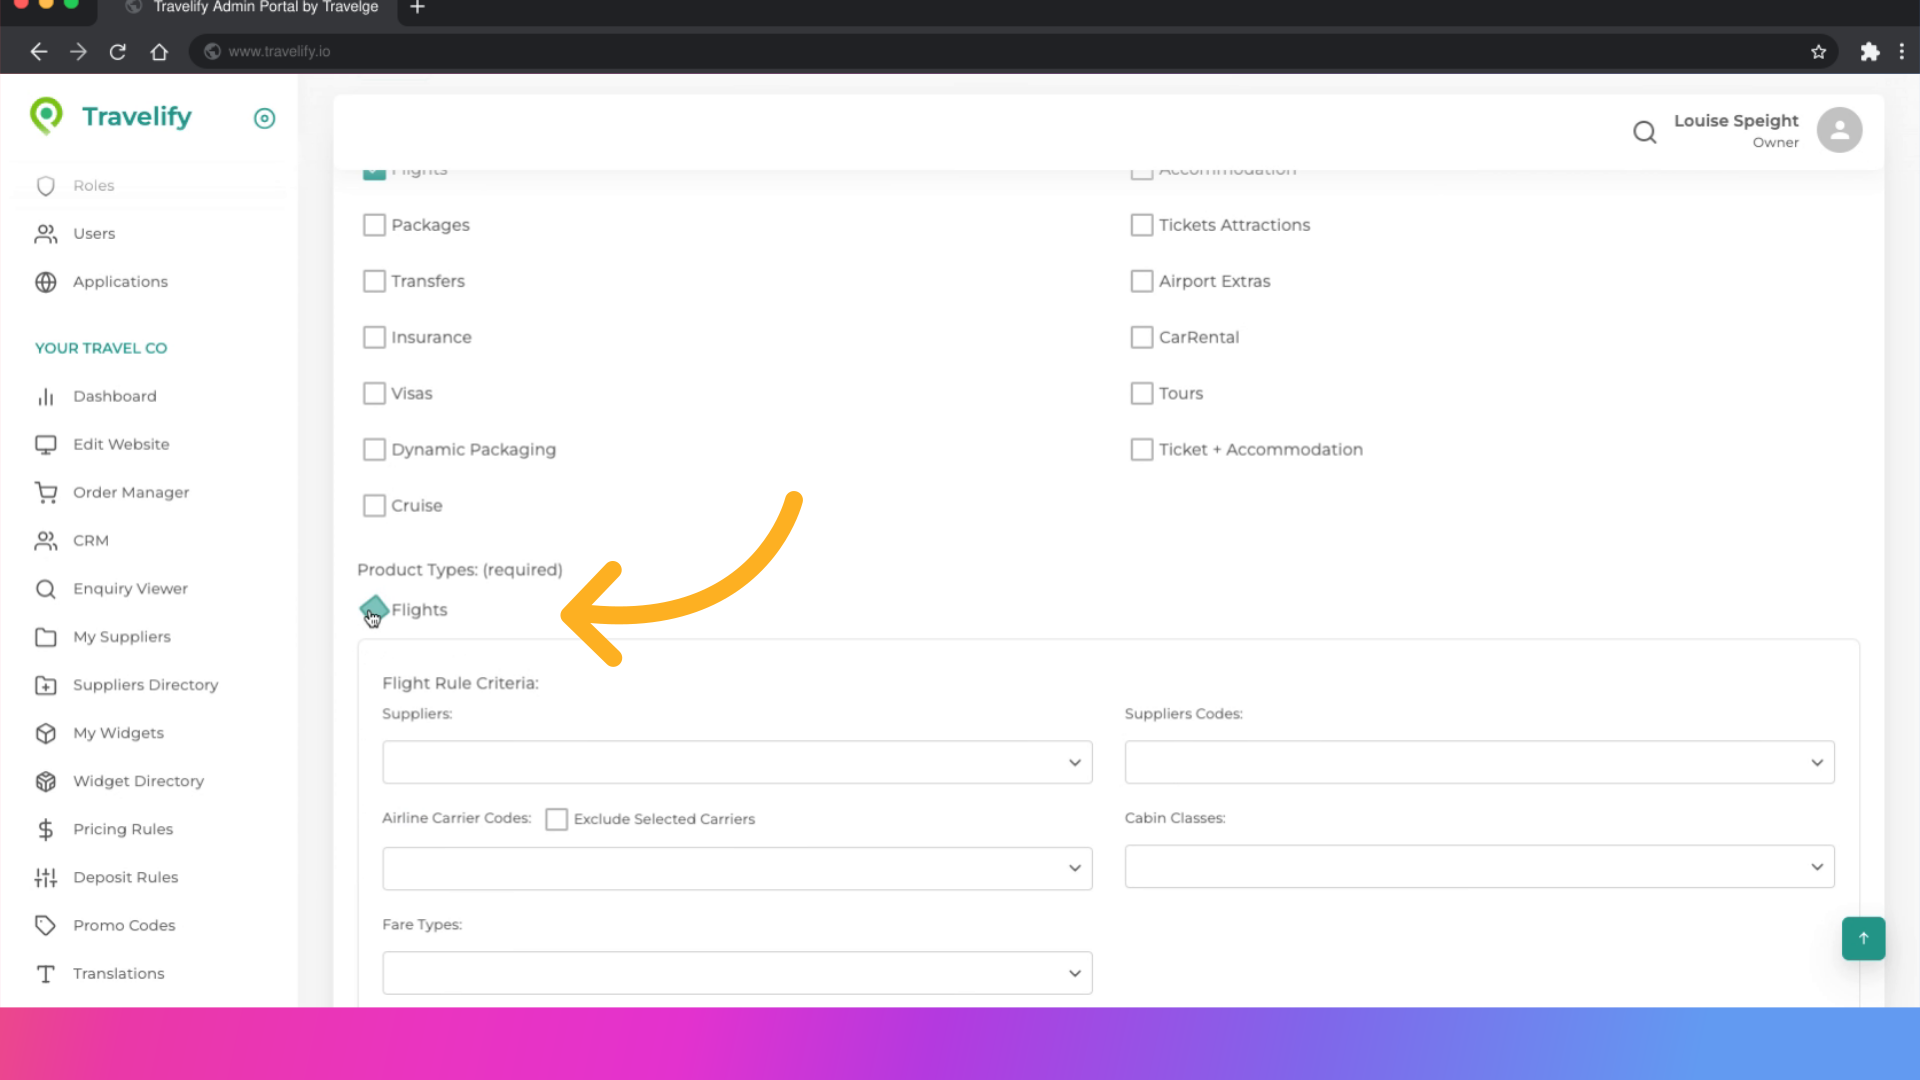The width and height of the screenshot is (1920, 1080).
Task: Check Exclude Selected Carriers option
Action: [x=557, y=819]
